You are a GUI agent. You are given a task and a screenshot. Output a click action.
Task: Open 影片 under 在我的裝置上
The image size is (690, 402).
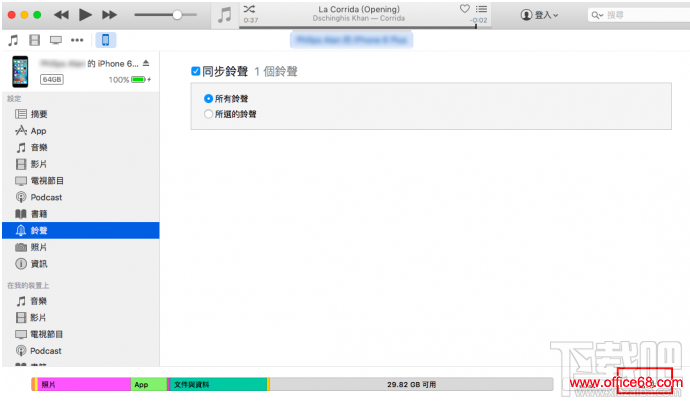[81, 318]
